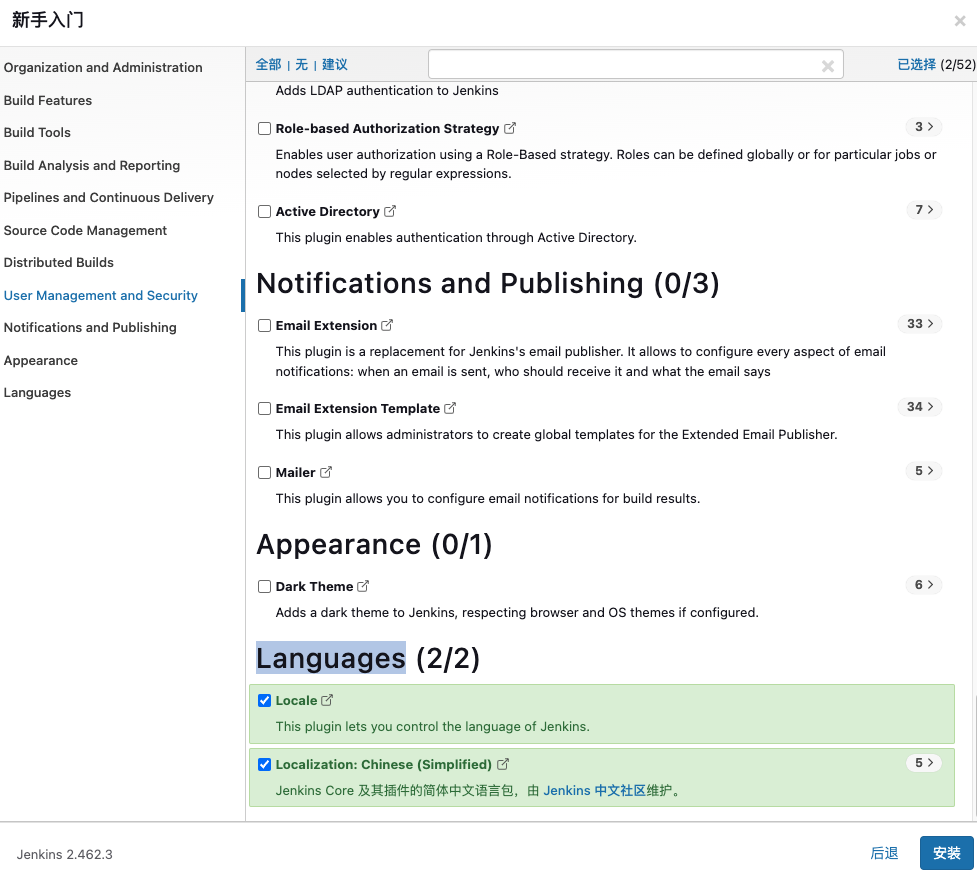Tick the Dark Theme plugin checkbox
This screenshot has width=977, height=878.
tap(264, 587)
